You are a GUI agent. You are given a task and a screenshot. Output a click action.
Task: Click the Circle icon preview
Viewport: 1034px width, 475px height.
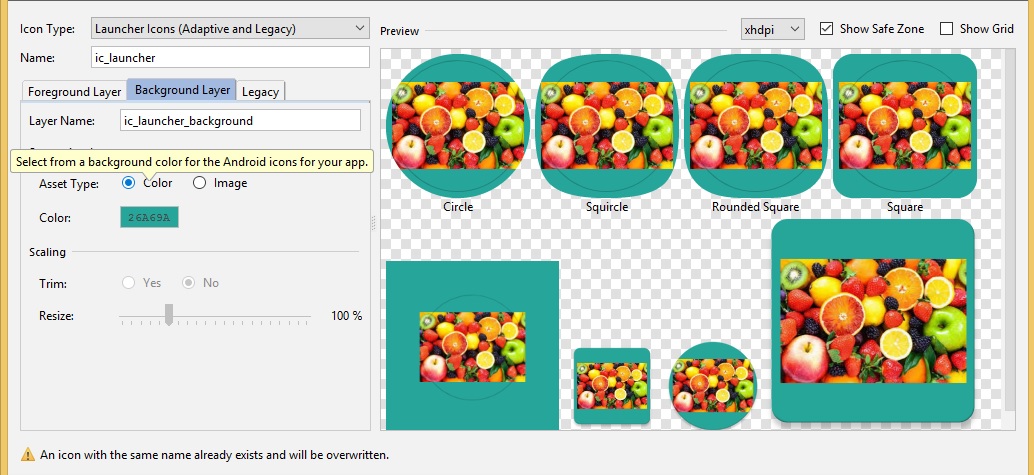click(x=457, y=125)
